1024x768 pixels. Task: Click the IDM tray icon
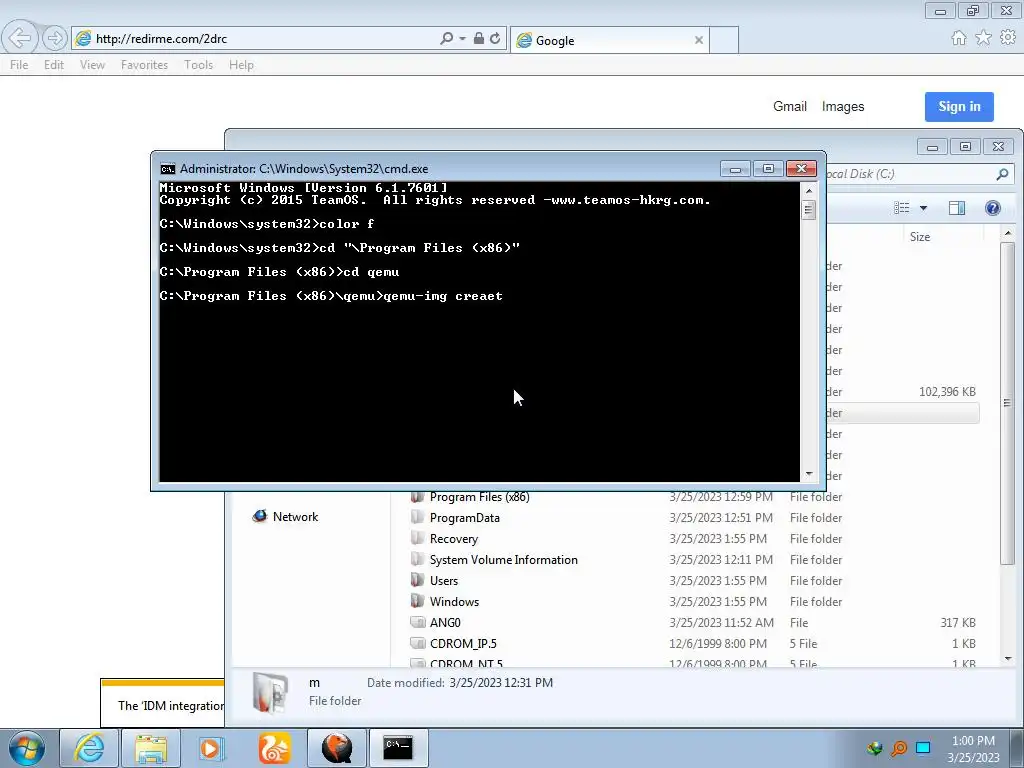[x=874, y=748]
